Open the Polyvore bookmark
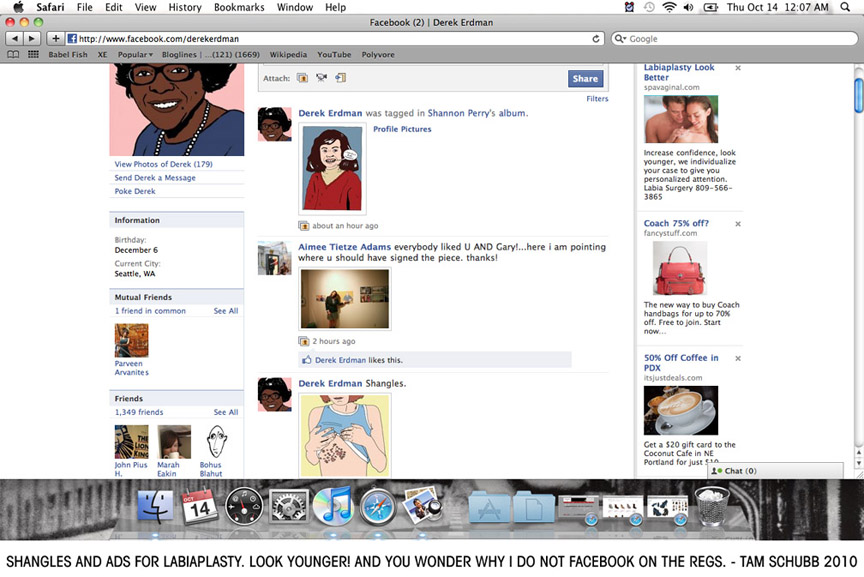Screen dimensions: 864x577 [x=378, y=55]
